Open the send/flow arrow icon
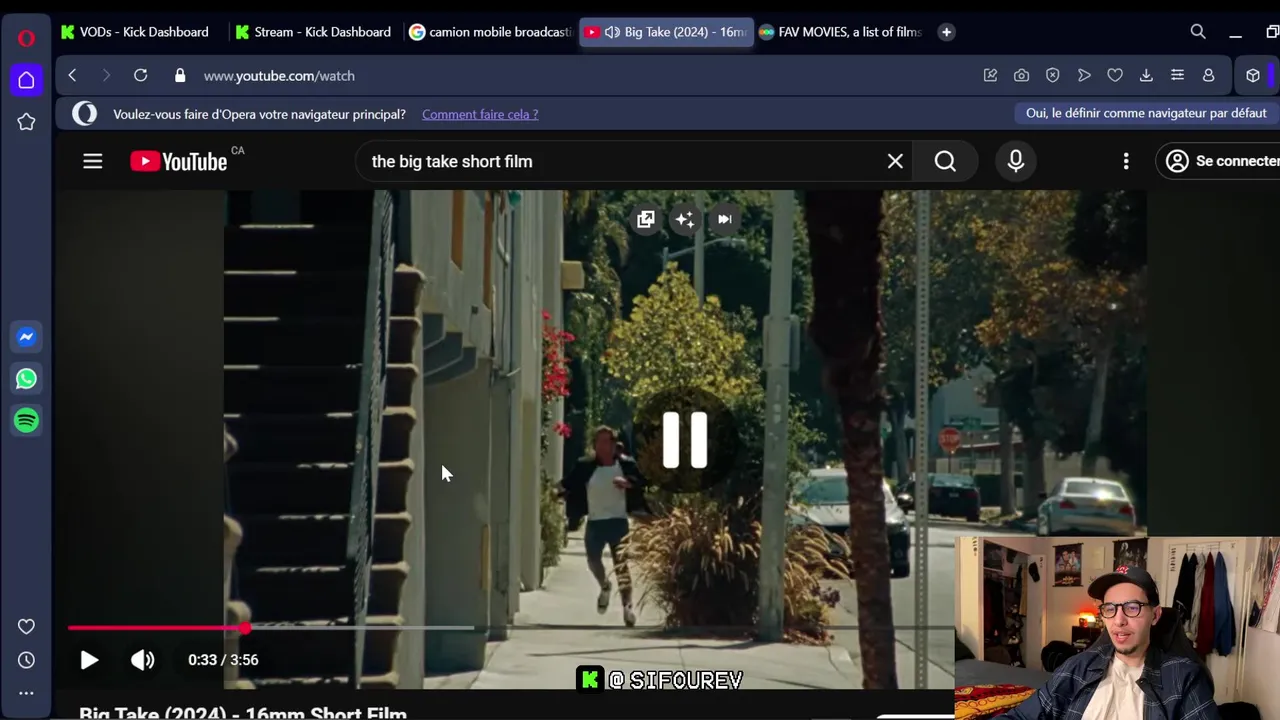The width and height of the screenshot is (1280, 720). coord(1084,75)
